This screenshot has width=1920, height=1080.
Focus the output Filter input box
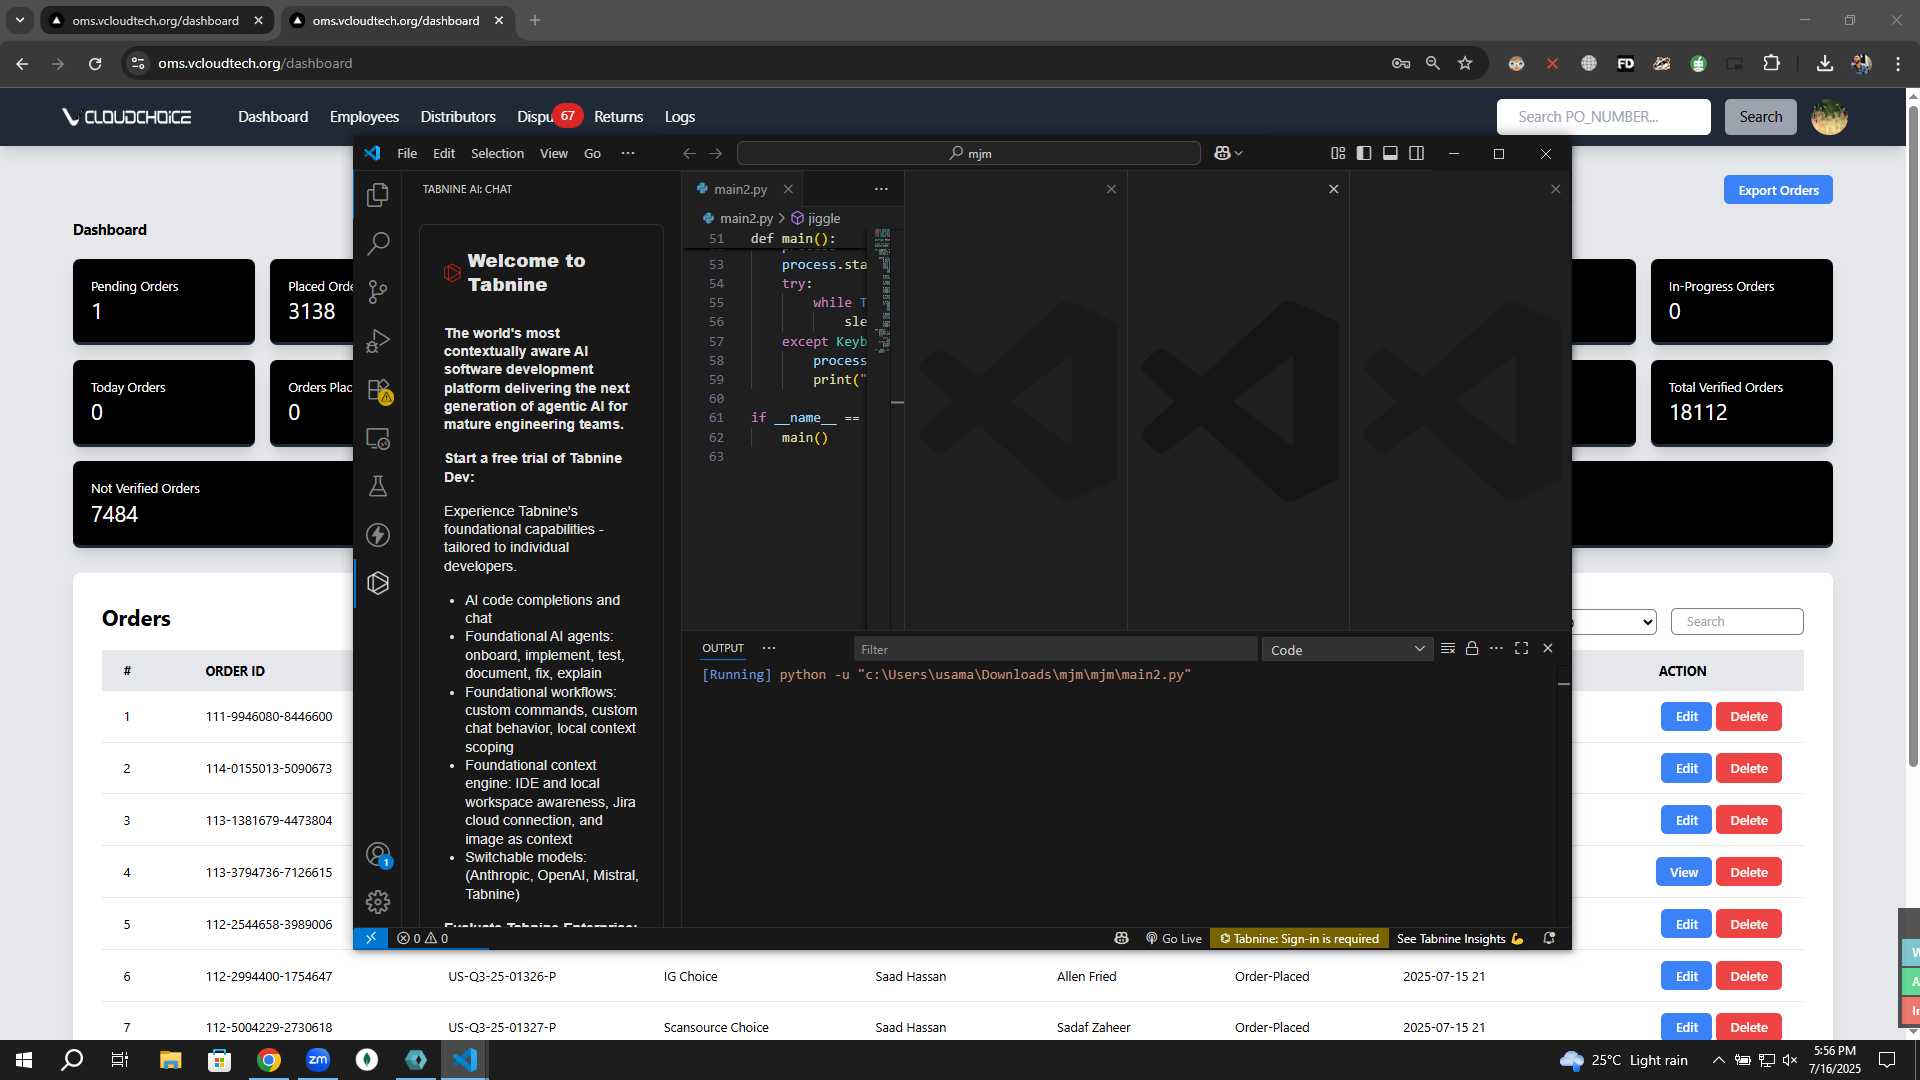tap(1055, 649)
